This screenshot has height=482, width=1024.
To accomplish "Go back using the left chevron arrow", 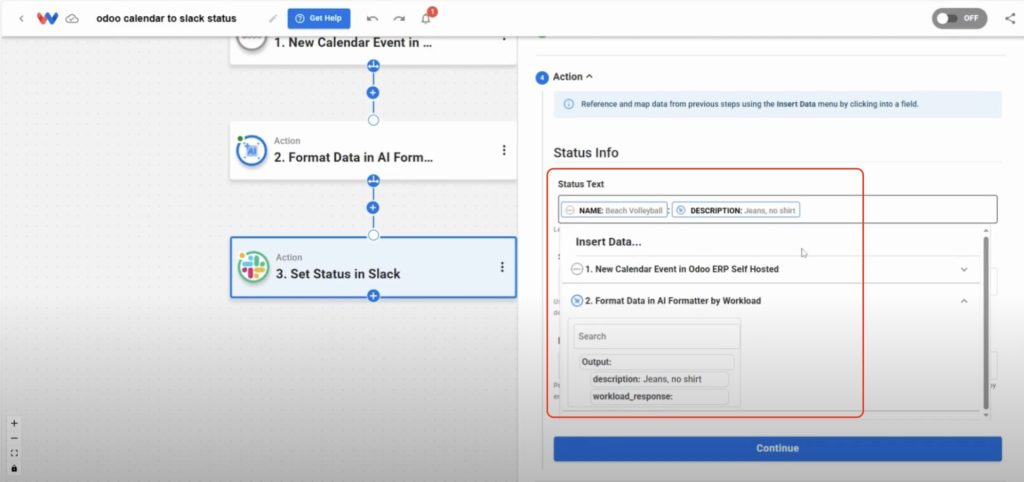I will tap(22, 18).
